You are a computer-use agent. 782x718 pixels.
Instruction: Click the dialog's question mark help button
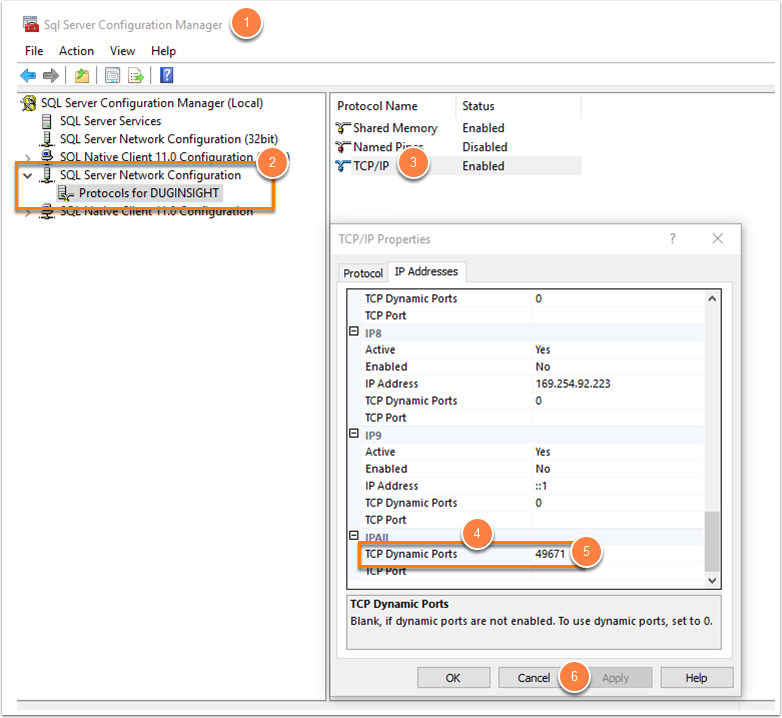click(673, 239)
